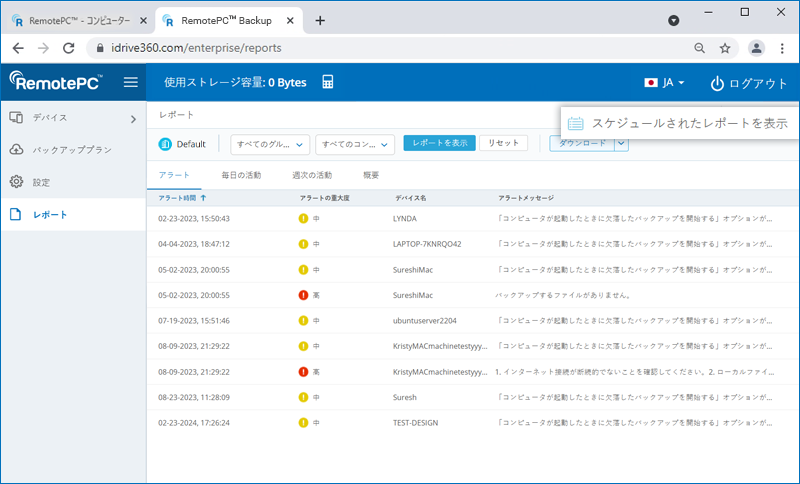Click the red severity icon at 08-09-2023

(303, 372)
